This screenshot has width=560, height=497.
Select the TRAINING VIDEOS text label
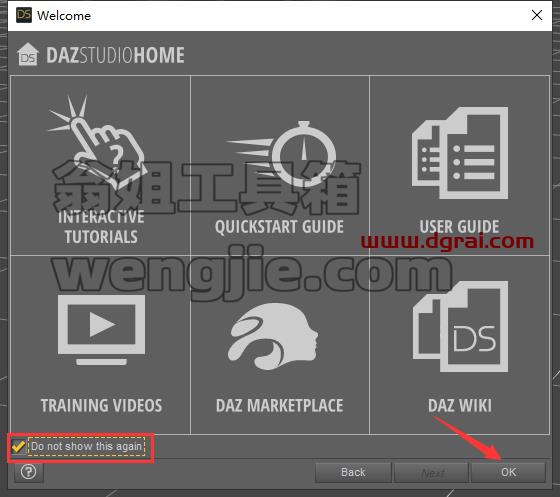tap(101, 406)
